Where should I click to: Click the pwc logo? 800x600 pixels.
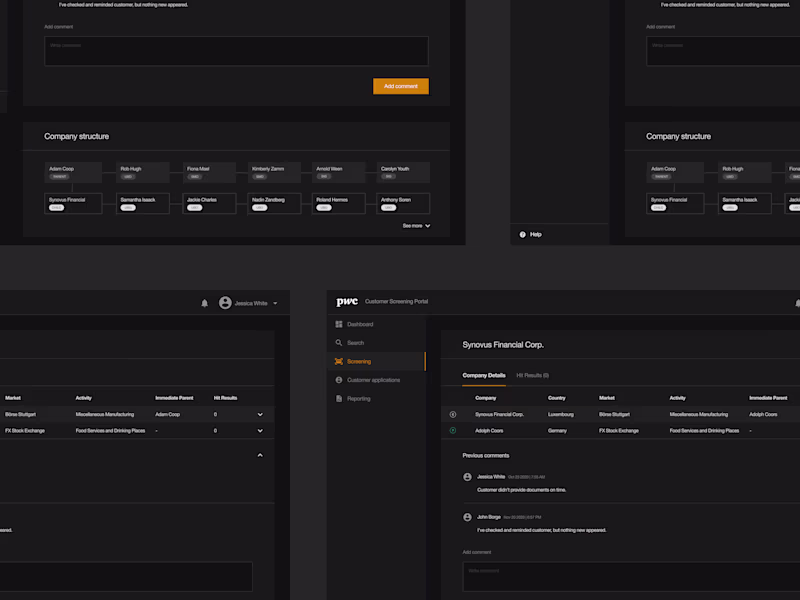(x=347, y=302)
